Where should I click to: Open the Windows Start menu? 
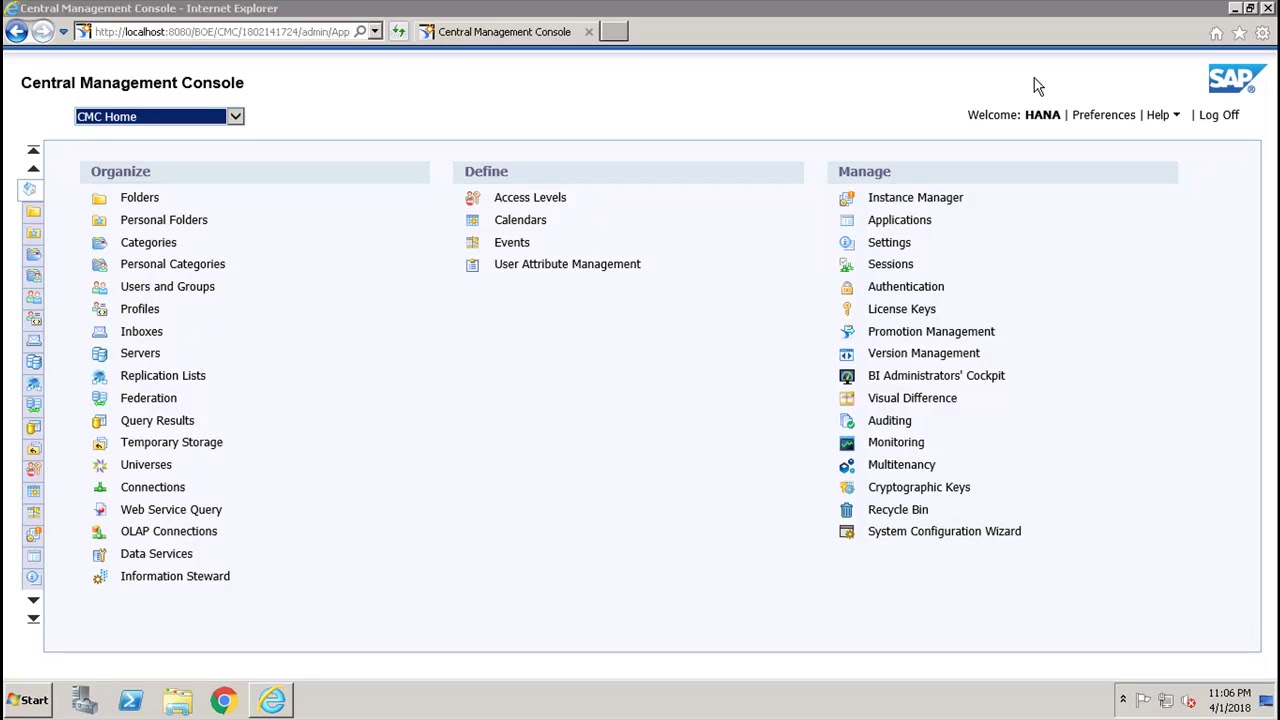click(27, 700)
